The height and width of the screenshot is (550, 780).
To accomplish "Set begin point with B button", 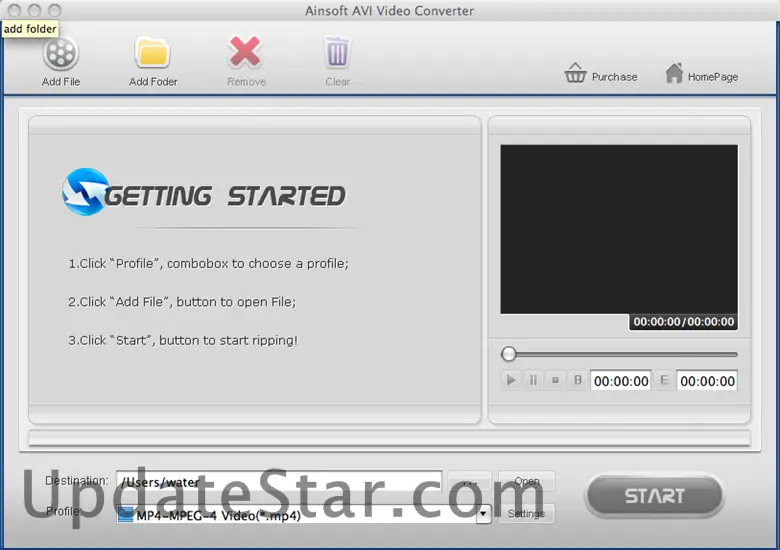I will (x=578, y=380).
